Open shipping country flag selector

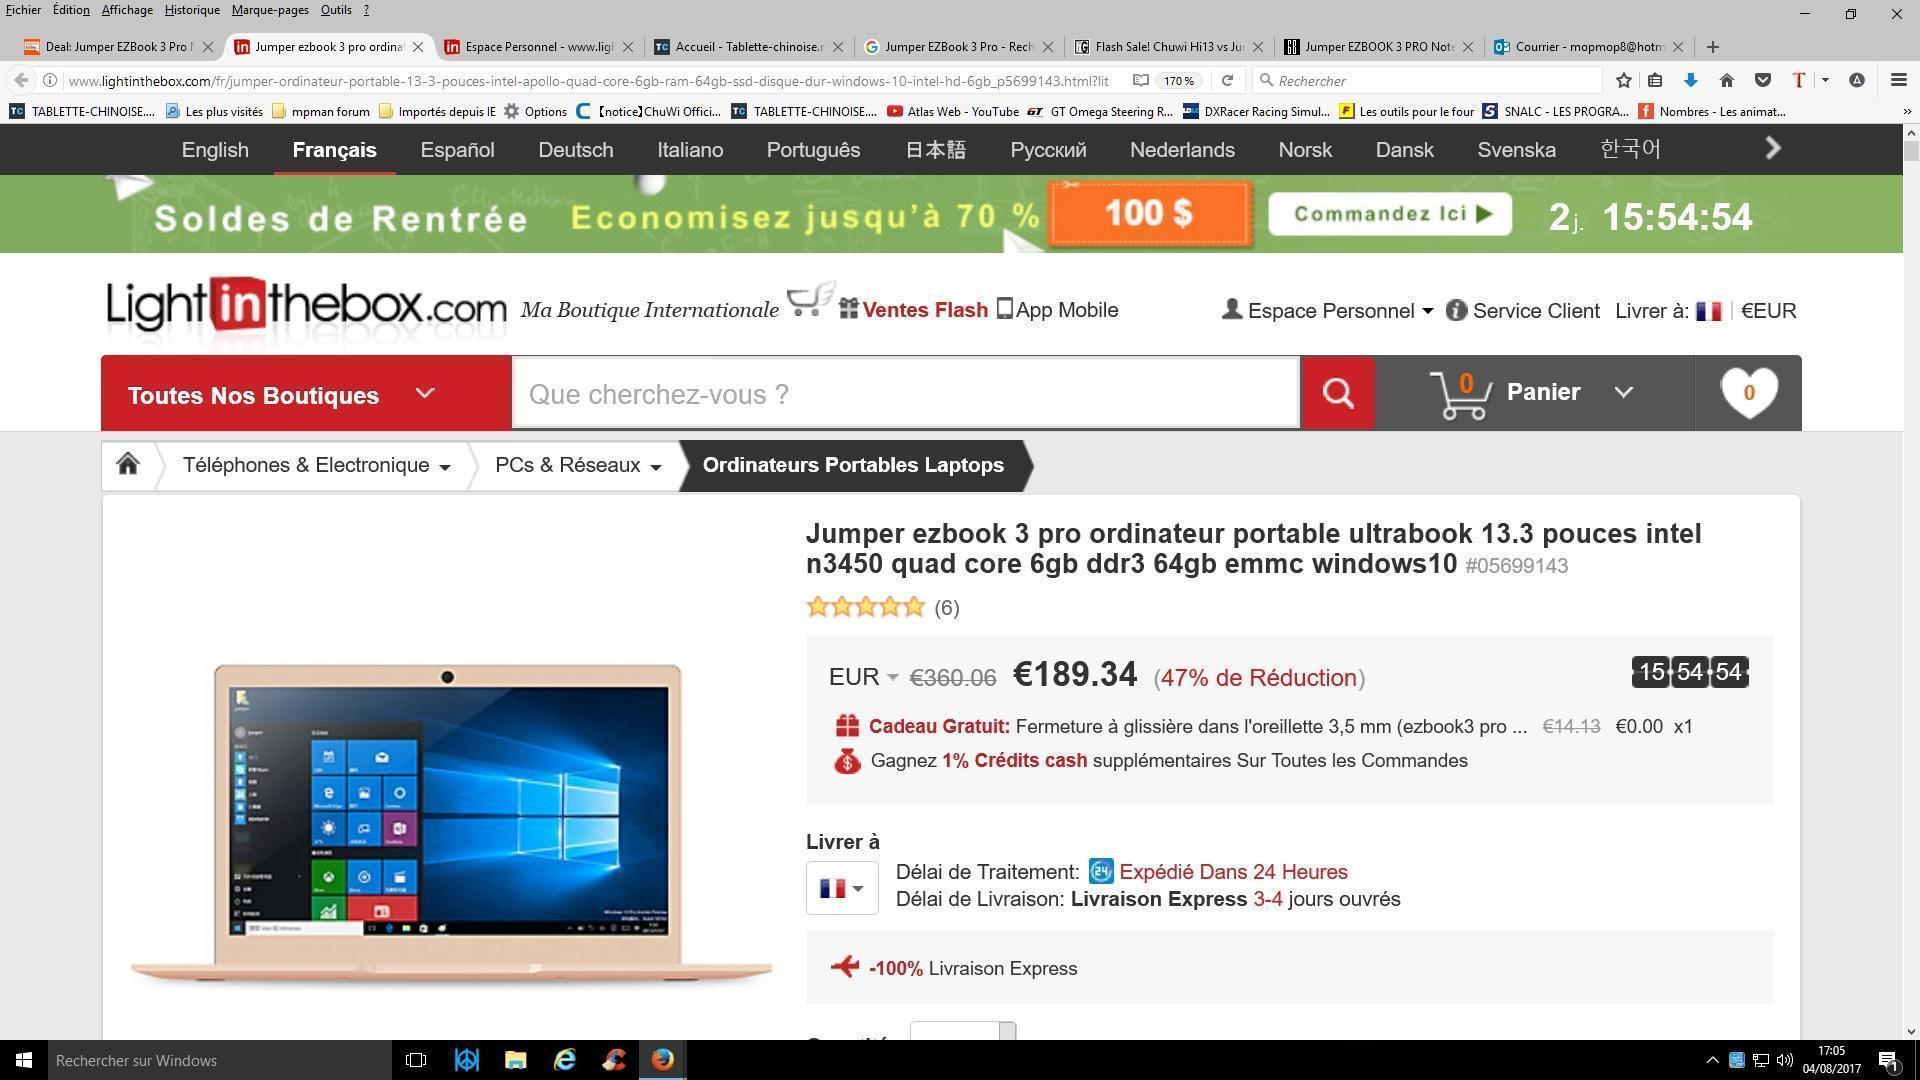tap(842, 888)
